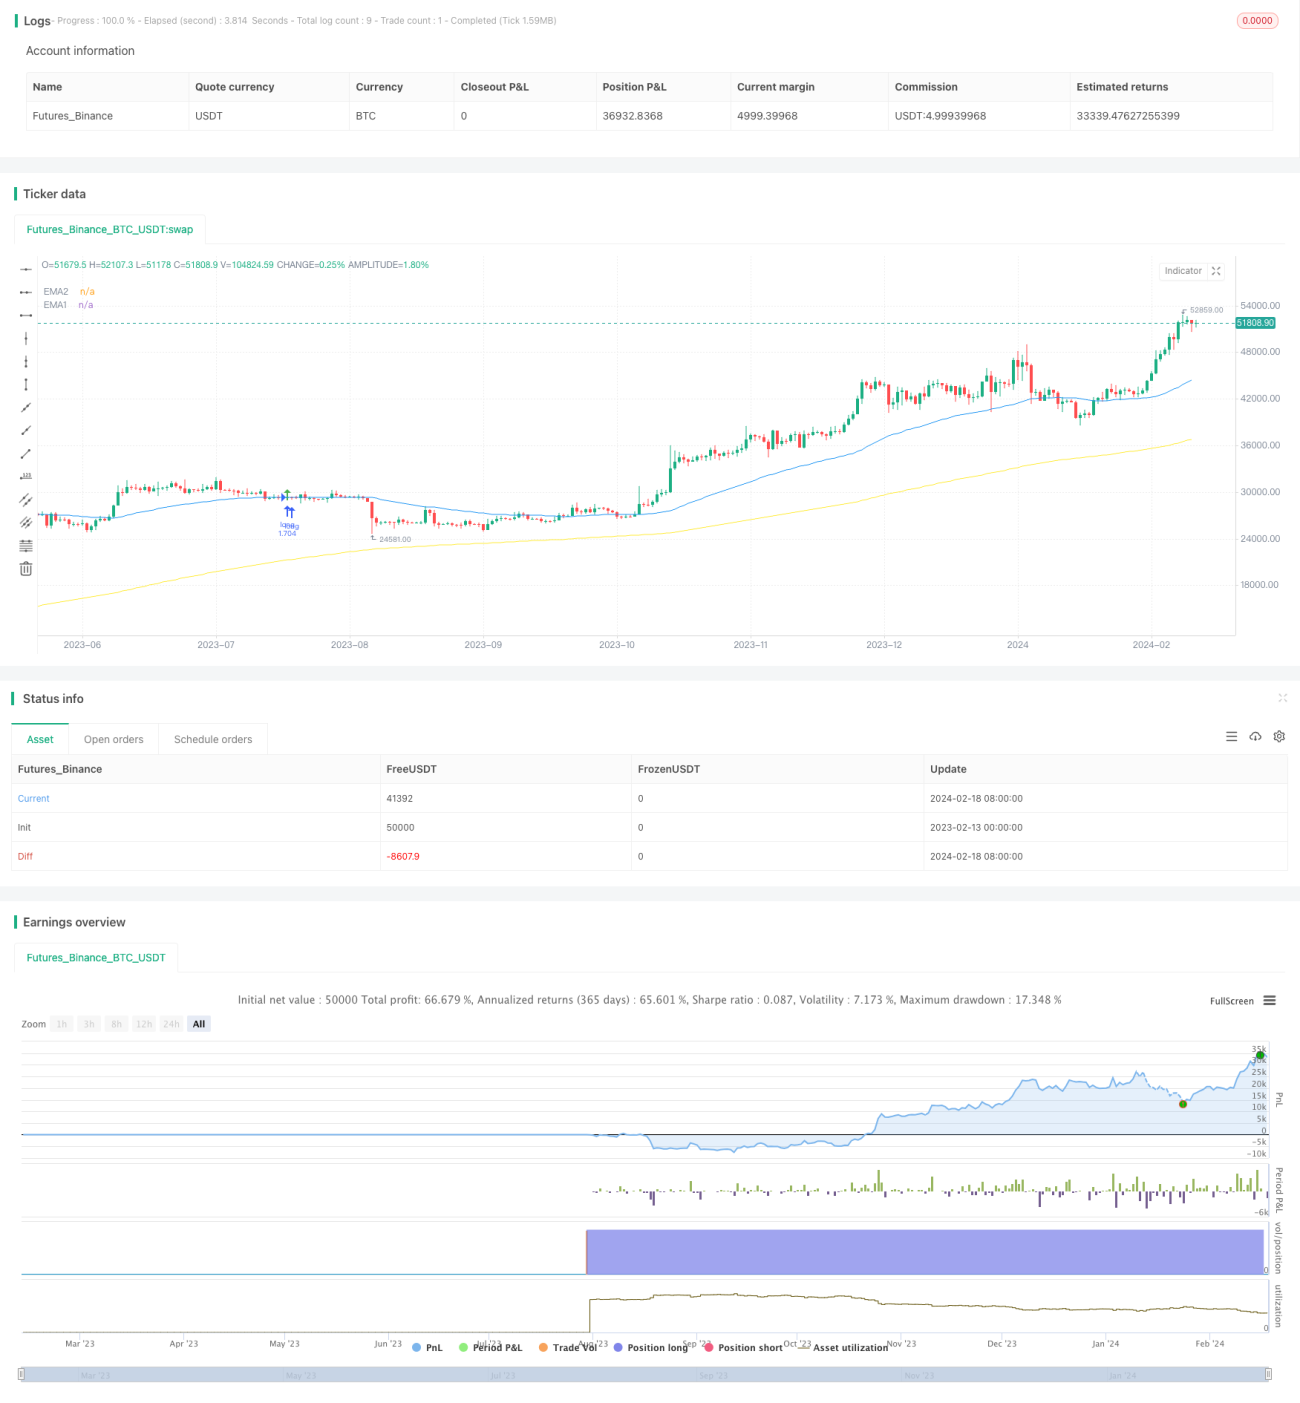Select the parallel straight line tool
The width and height of the screenshot is (1300, 1403).
click(26, 499)
